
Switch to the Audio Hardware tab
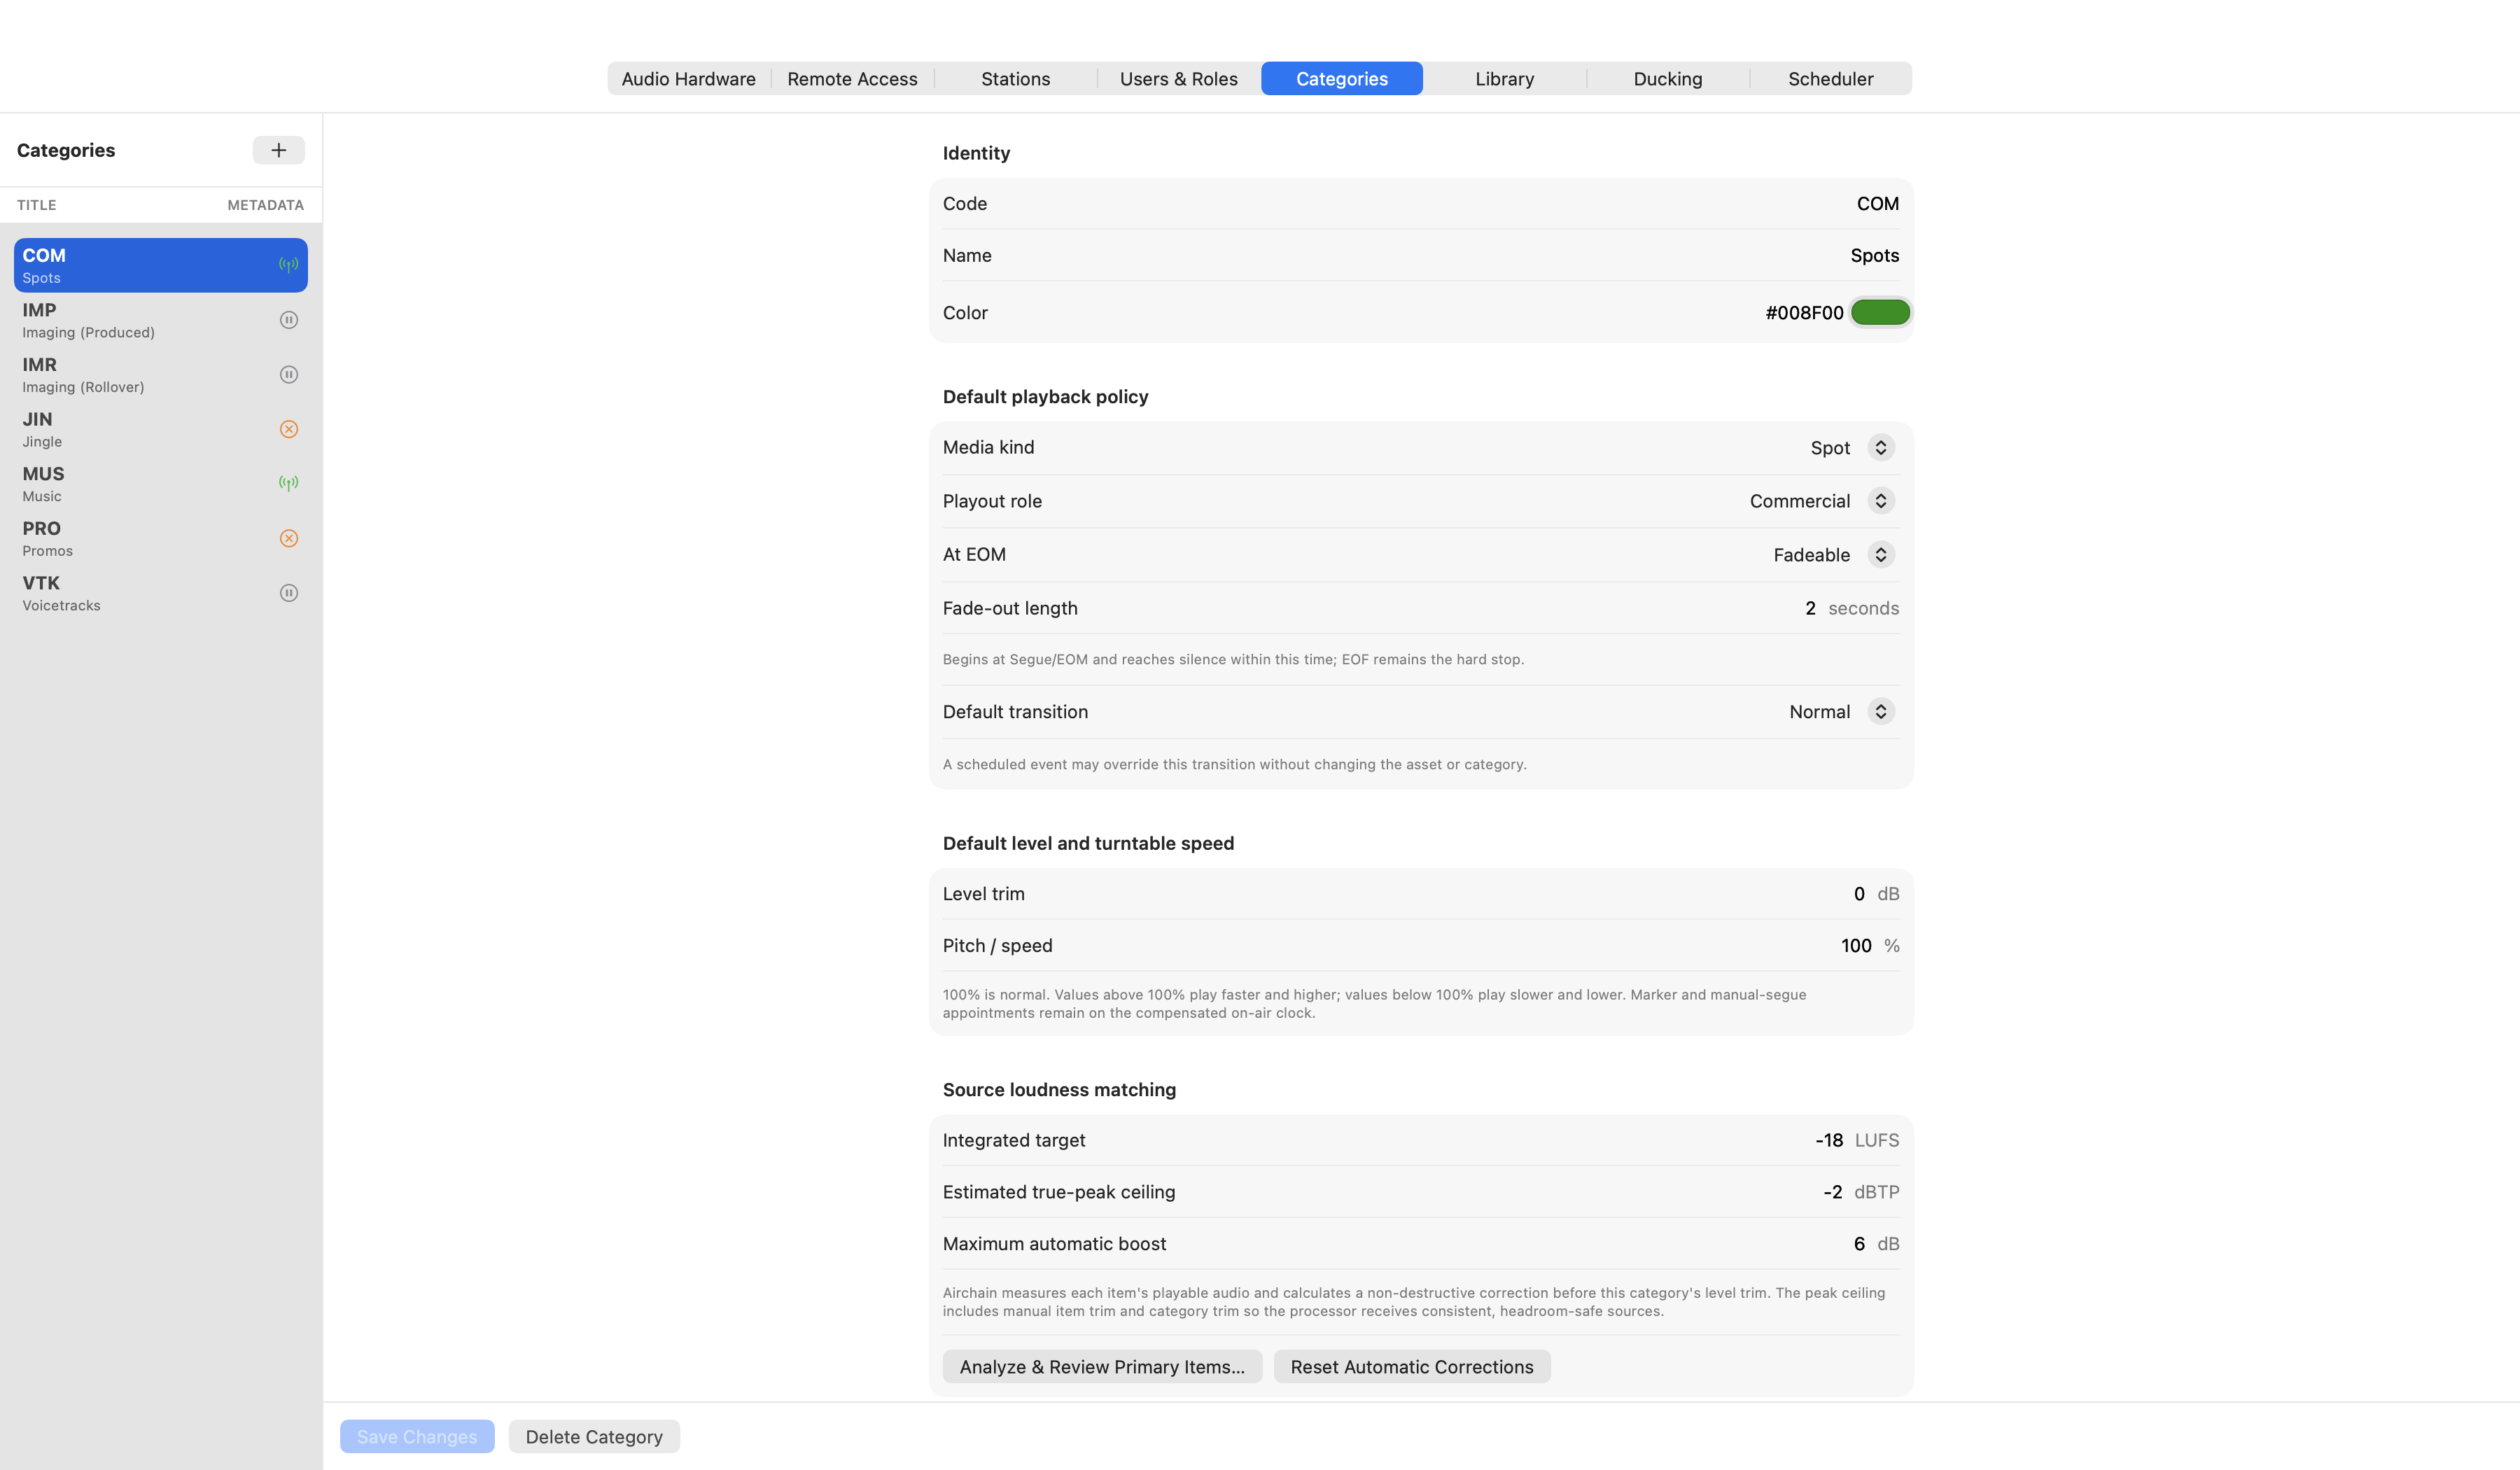688,78
